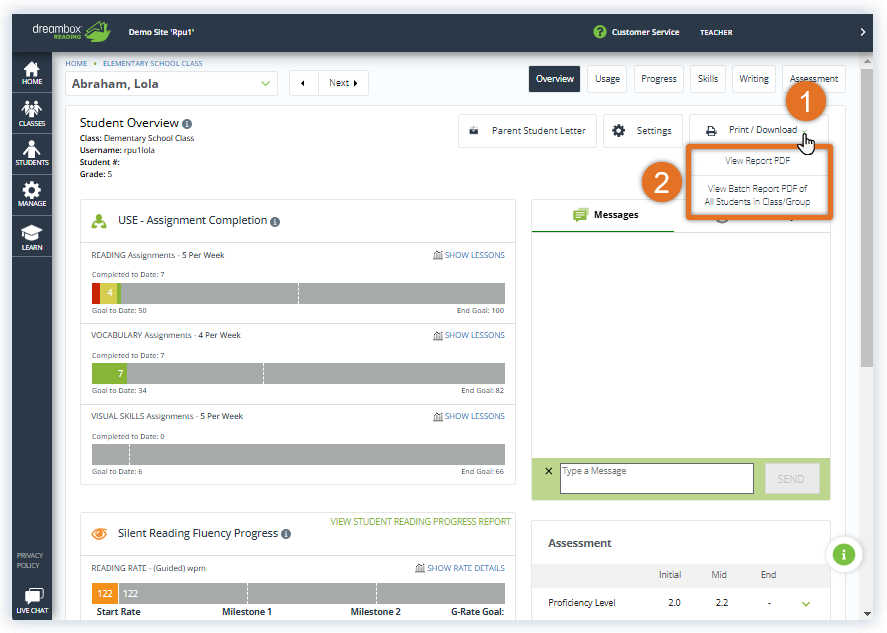
Task: Click the Type a Message field
Action: pos(657,478)
